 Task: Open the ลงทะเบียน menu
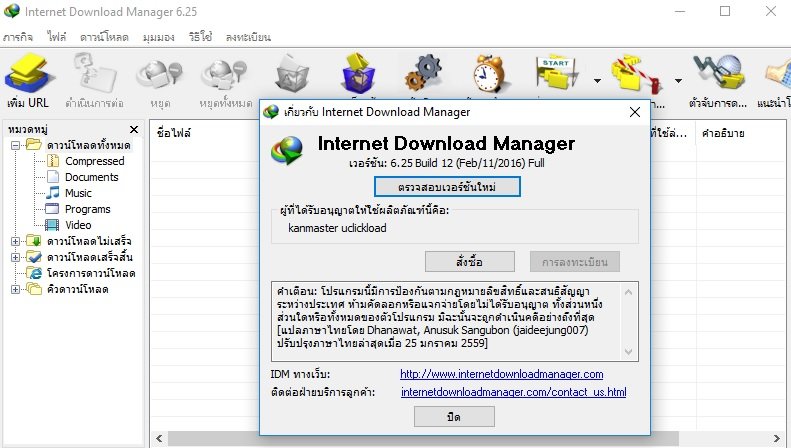pos(248,37)
